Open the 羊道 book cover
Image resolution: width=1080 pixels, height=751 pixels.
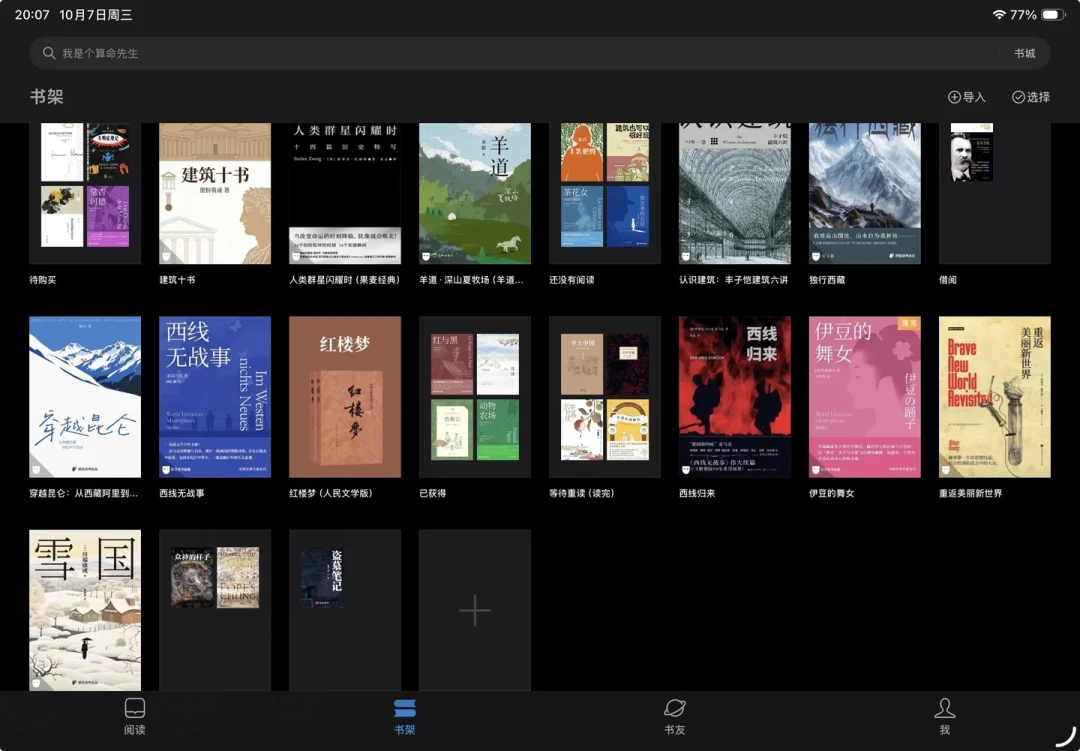tap(475, 194)
